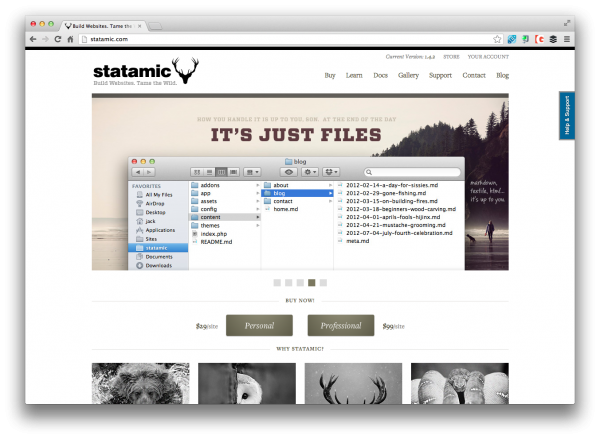
Task: Select the fifth slideshow dot
Action: (323, 282)
